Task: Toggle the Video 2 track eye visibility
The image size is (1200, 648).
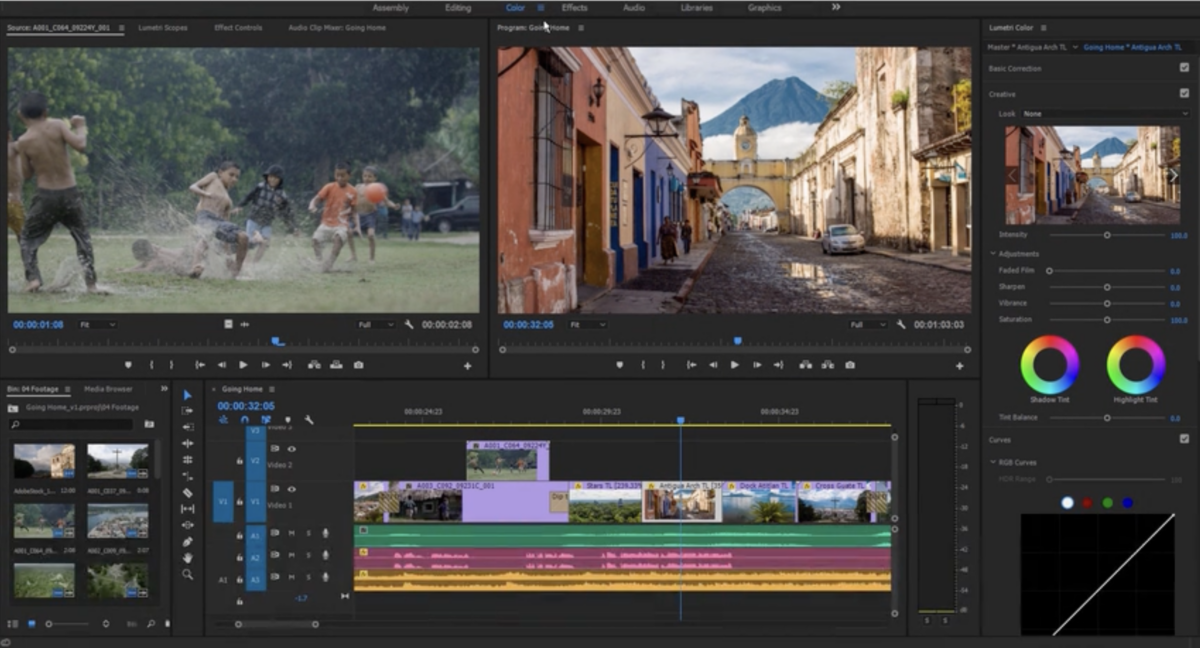Action: coord(291,449)
